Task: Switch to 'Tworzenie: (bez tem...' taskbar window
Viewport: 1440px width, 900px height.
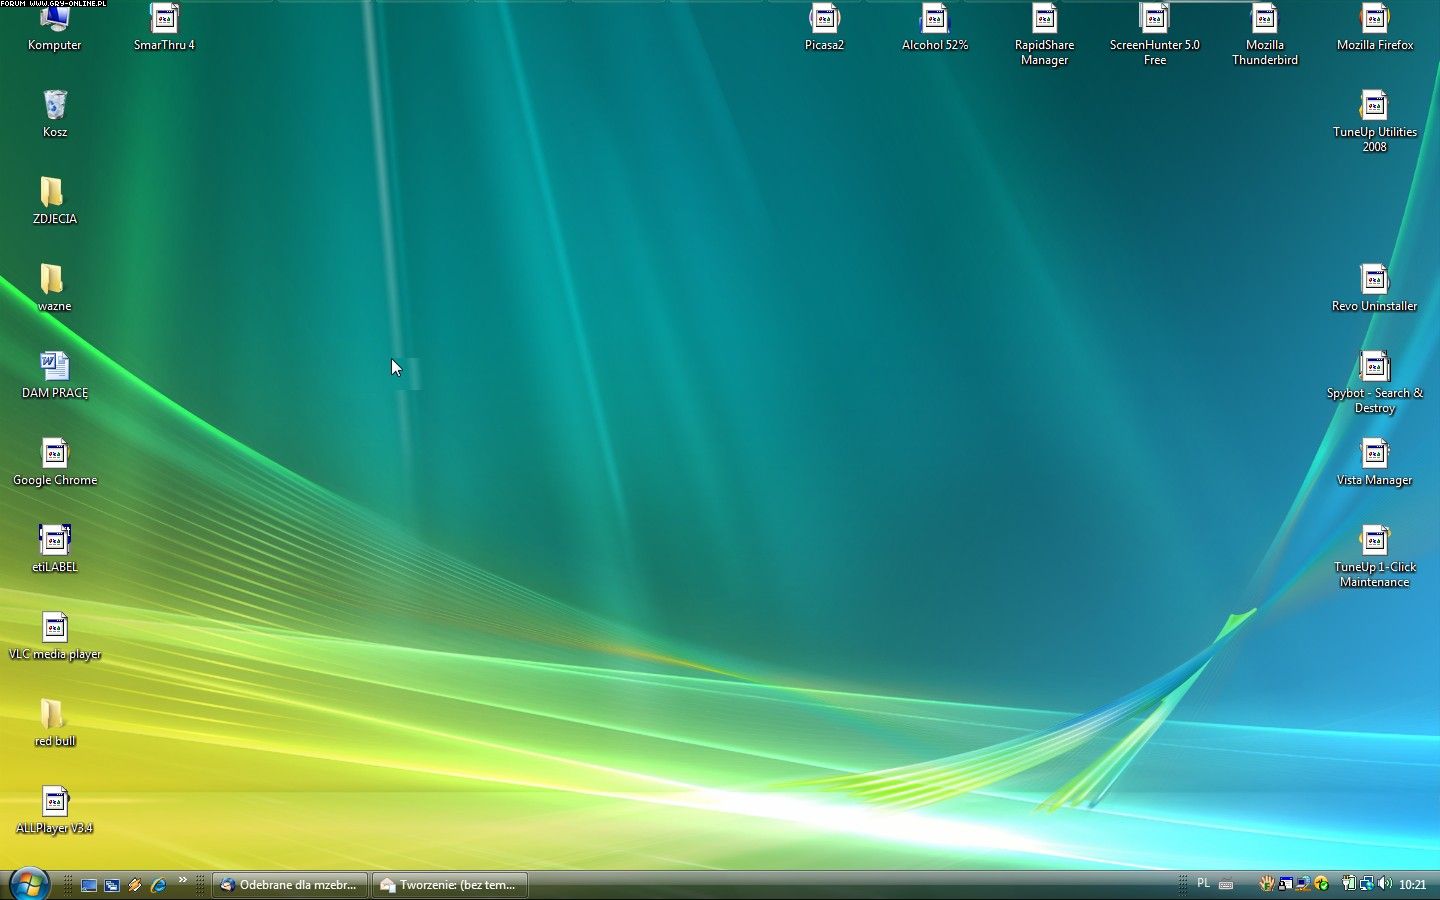Action: tap(449, 885)
